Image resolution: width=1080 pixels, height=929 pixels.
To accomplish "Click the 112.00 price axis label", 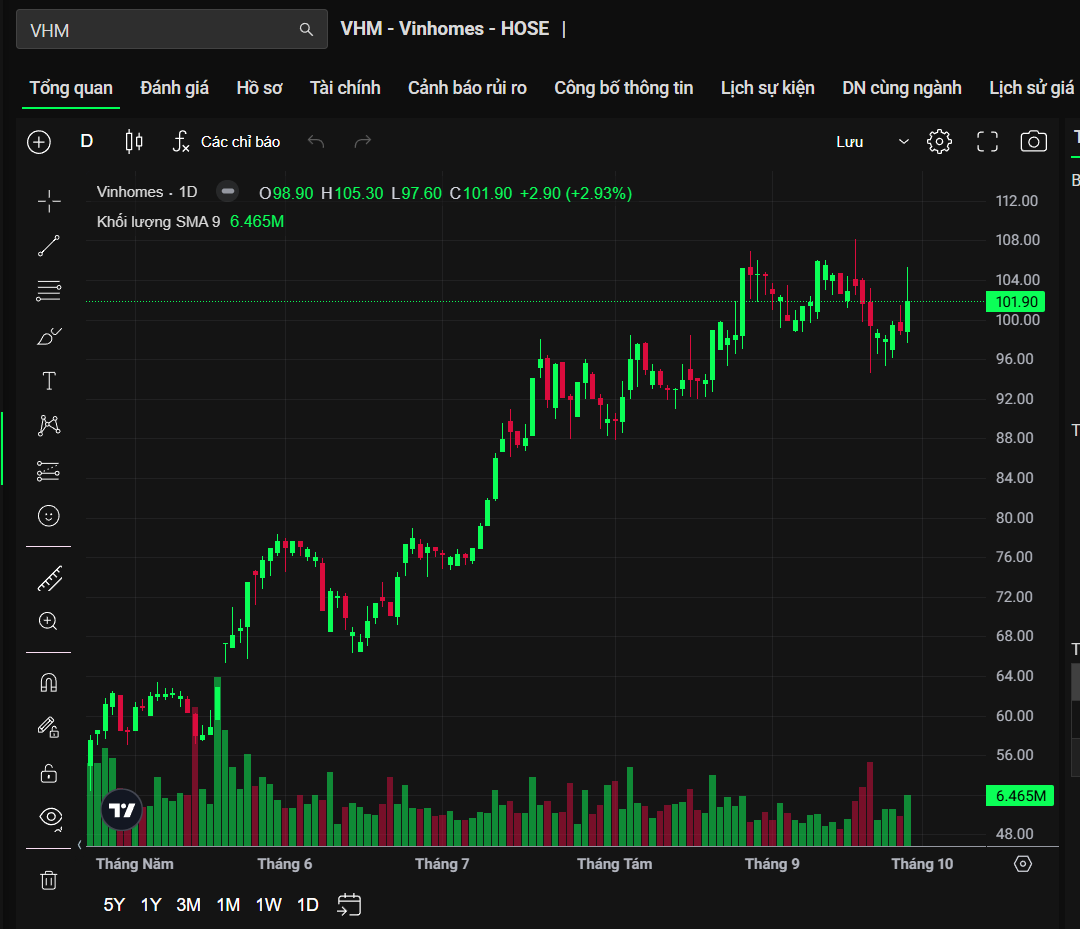I will coord(1017,201).
